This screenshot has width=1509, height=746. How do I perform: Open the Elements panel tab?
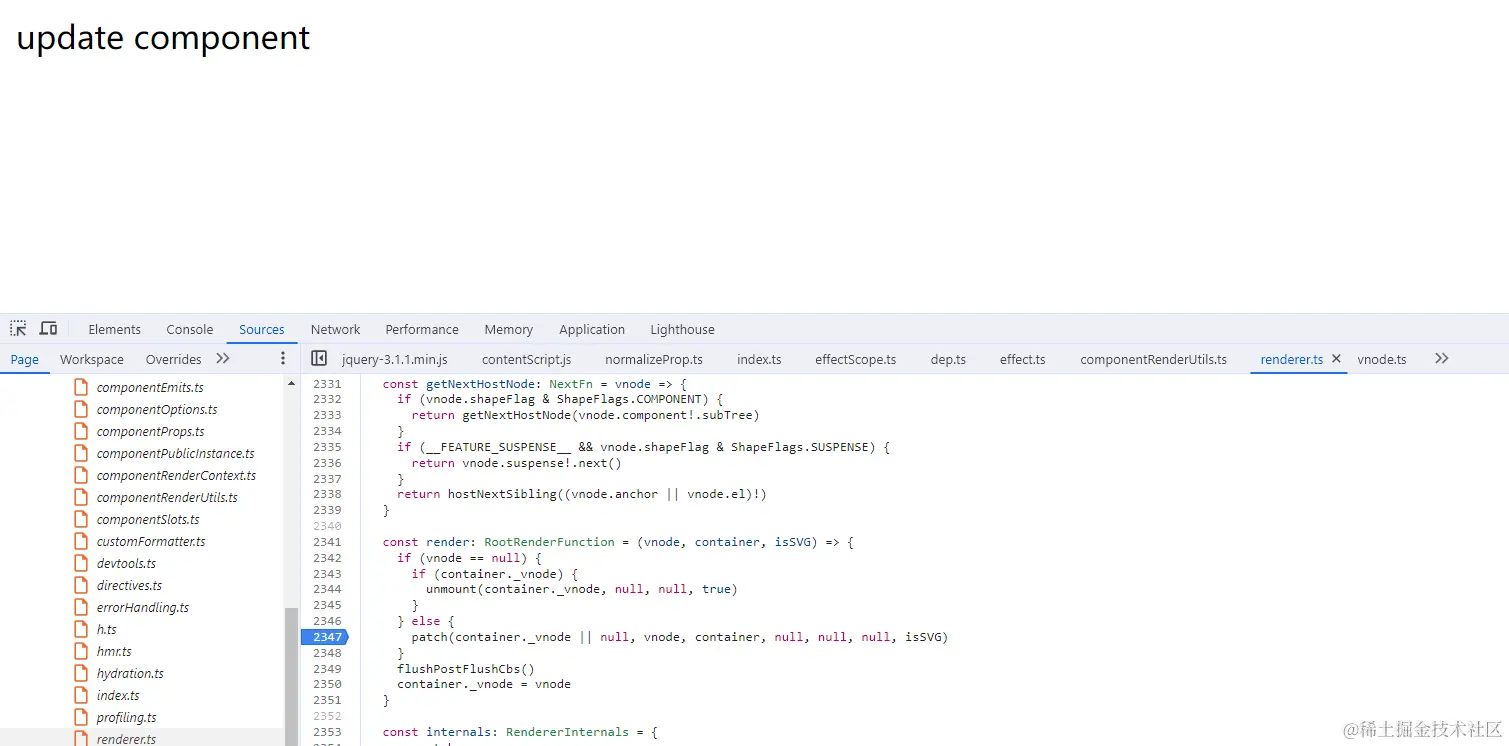[115, 329]
